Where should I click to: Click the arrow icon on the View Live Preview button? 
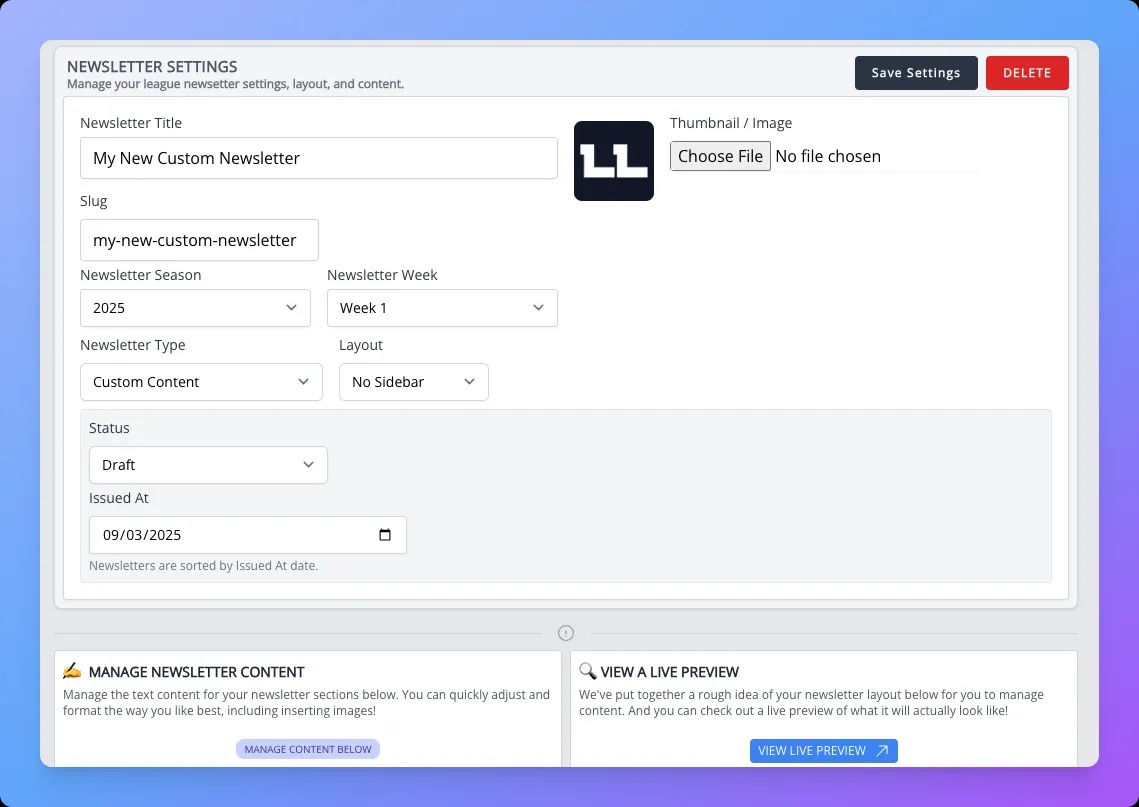point(882,751)
